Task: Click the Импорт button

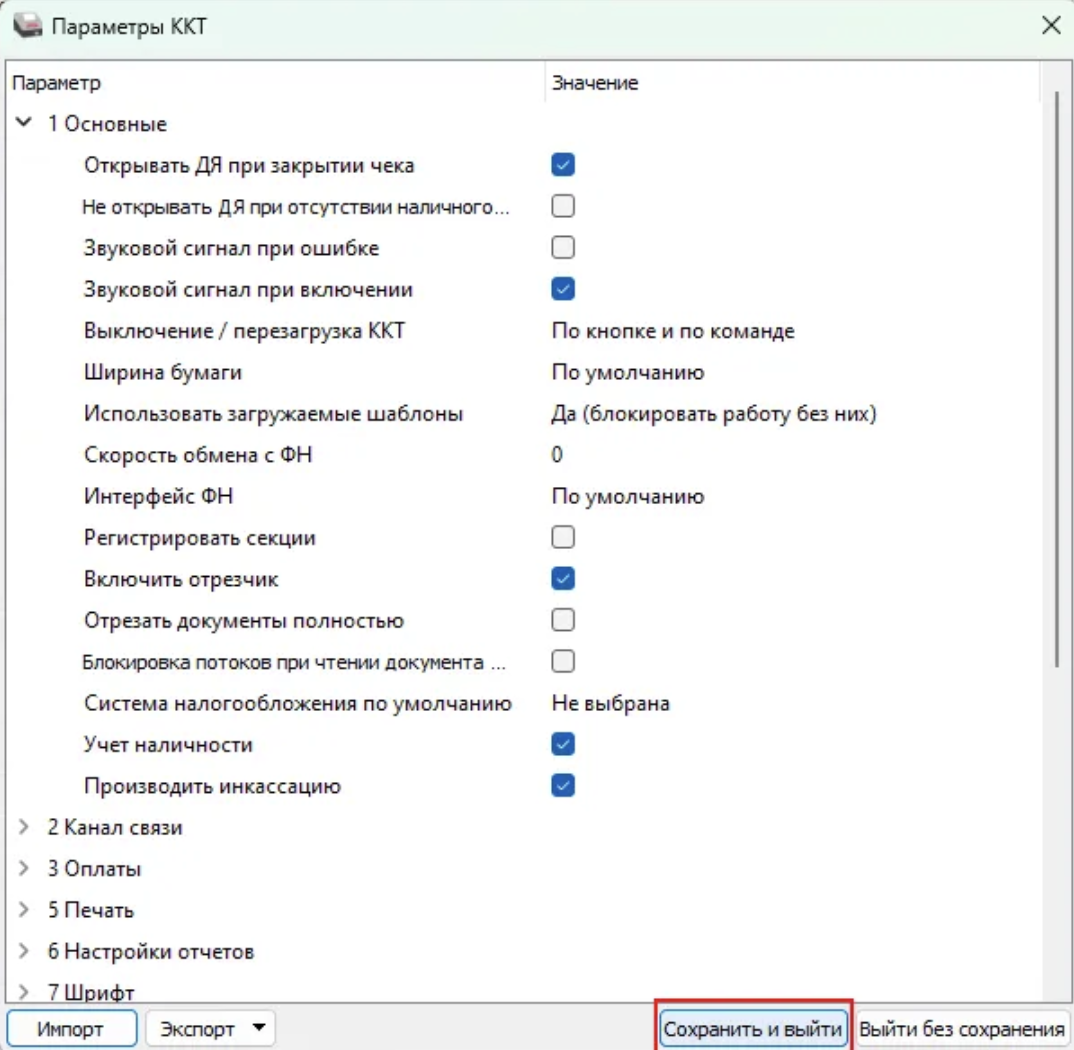Action: [71, 1028]
